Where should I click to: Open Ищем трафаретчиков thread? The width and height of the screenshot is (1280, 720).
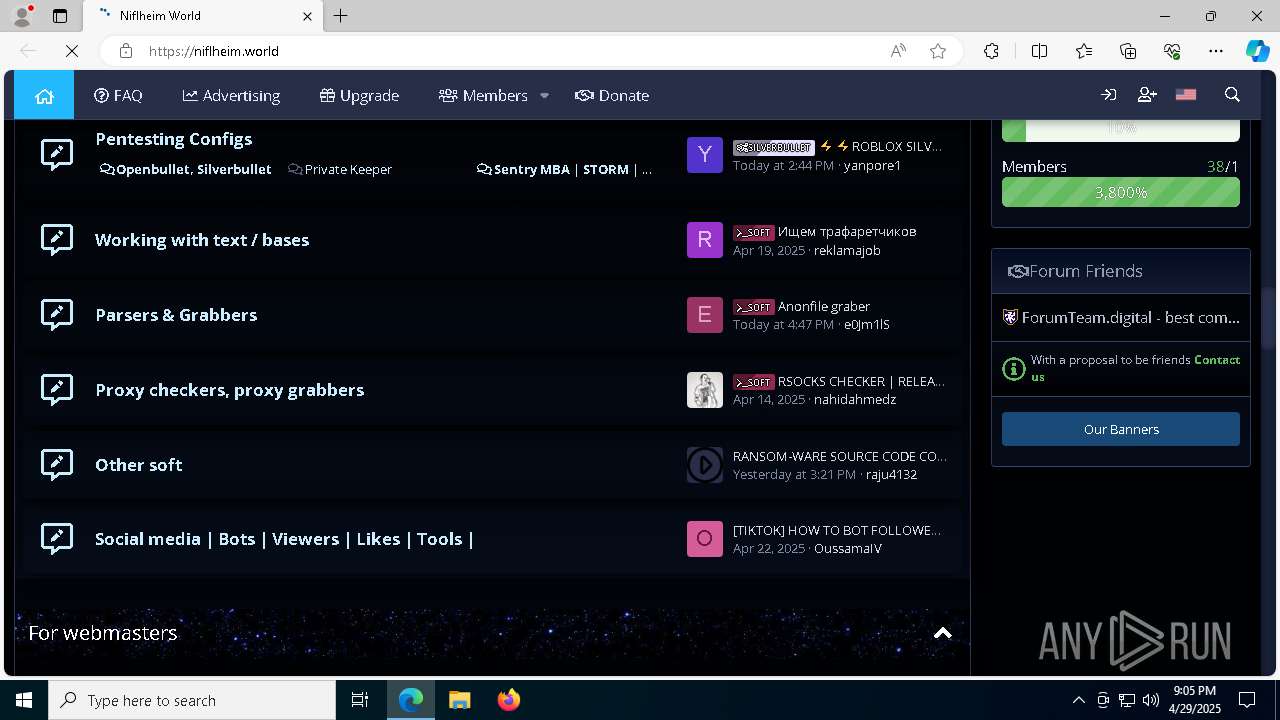coord(847,231)
